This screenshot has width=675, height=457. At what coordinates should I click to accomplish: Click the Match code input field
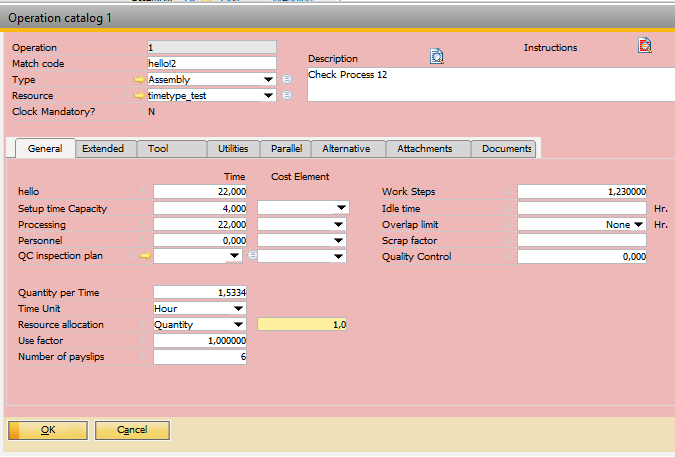pos(211,63)
